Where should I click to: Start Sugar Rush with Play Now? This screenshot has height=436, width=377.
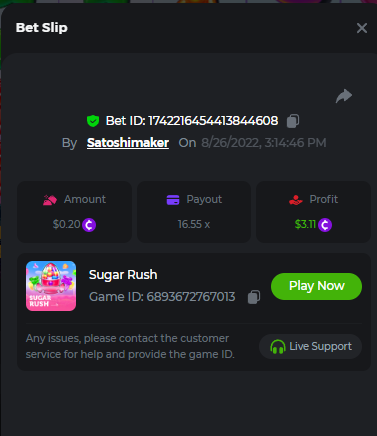coord(316,286)
